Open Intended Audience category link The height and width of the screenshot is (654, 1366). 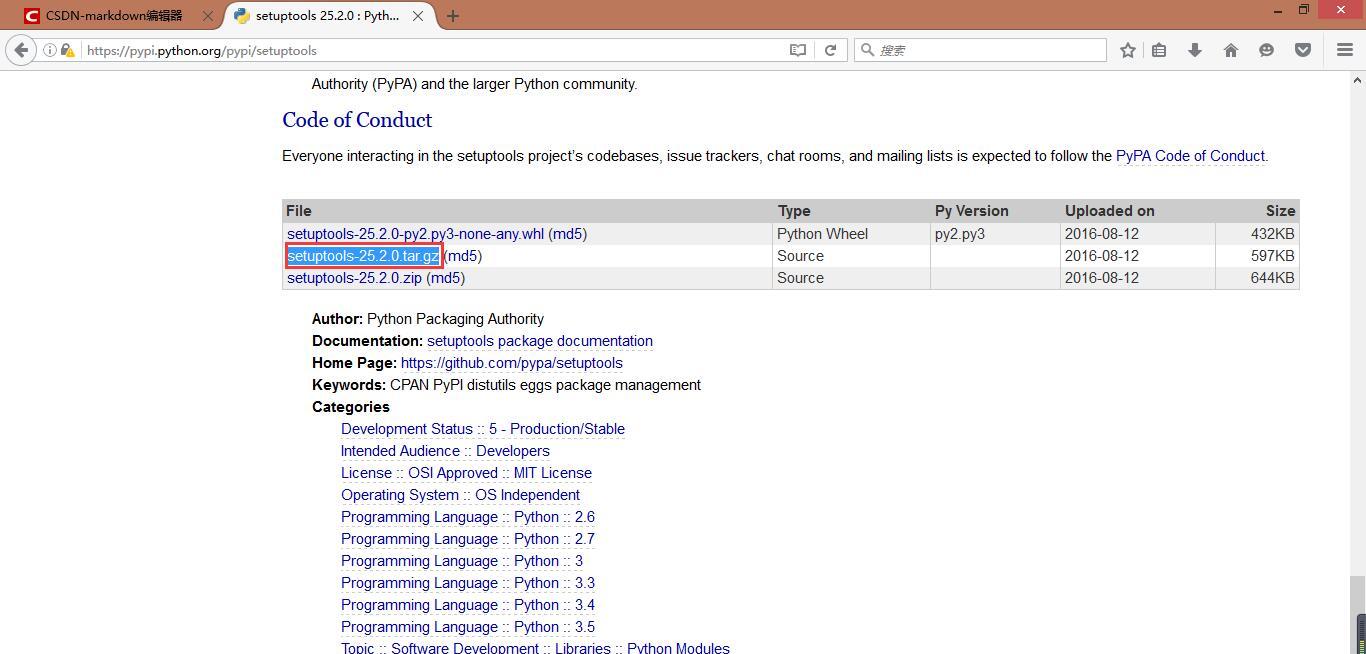(x=400, y=451)
